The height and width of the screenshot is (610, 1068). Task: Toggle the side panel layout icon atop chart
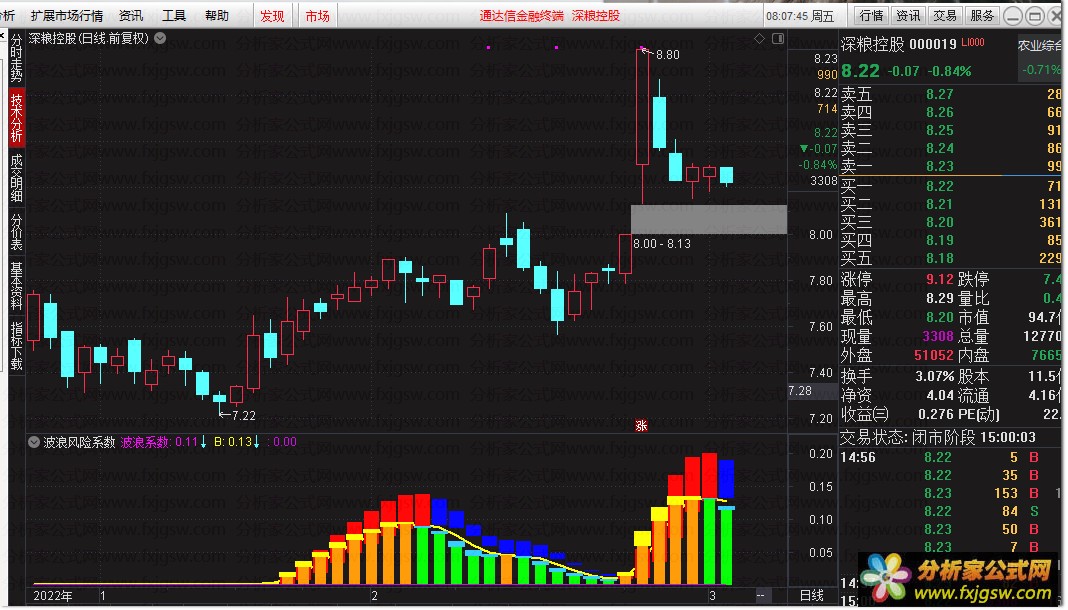778,39
